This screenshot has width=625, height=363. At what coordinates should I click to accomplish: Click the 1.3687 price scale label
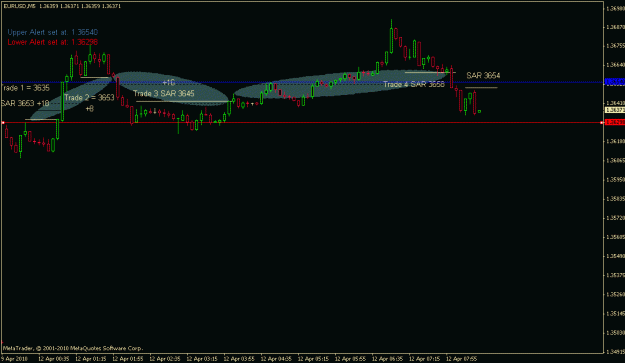coord(615,27)
